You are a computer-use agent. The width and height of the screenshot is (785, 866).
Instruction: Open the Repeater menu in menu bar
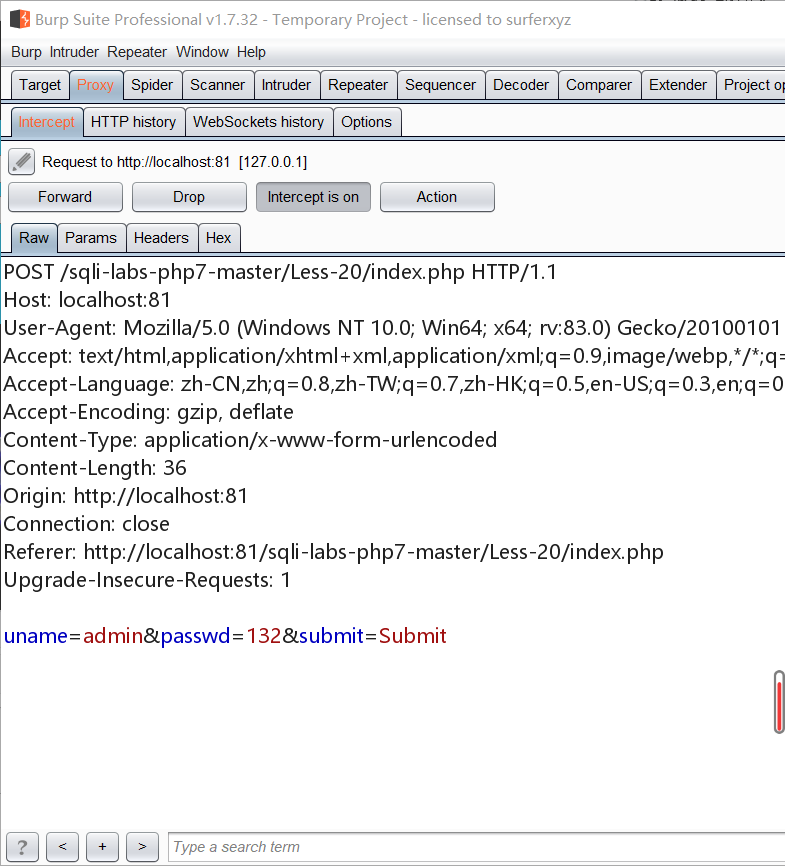(137, 52)
